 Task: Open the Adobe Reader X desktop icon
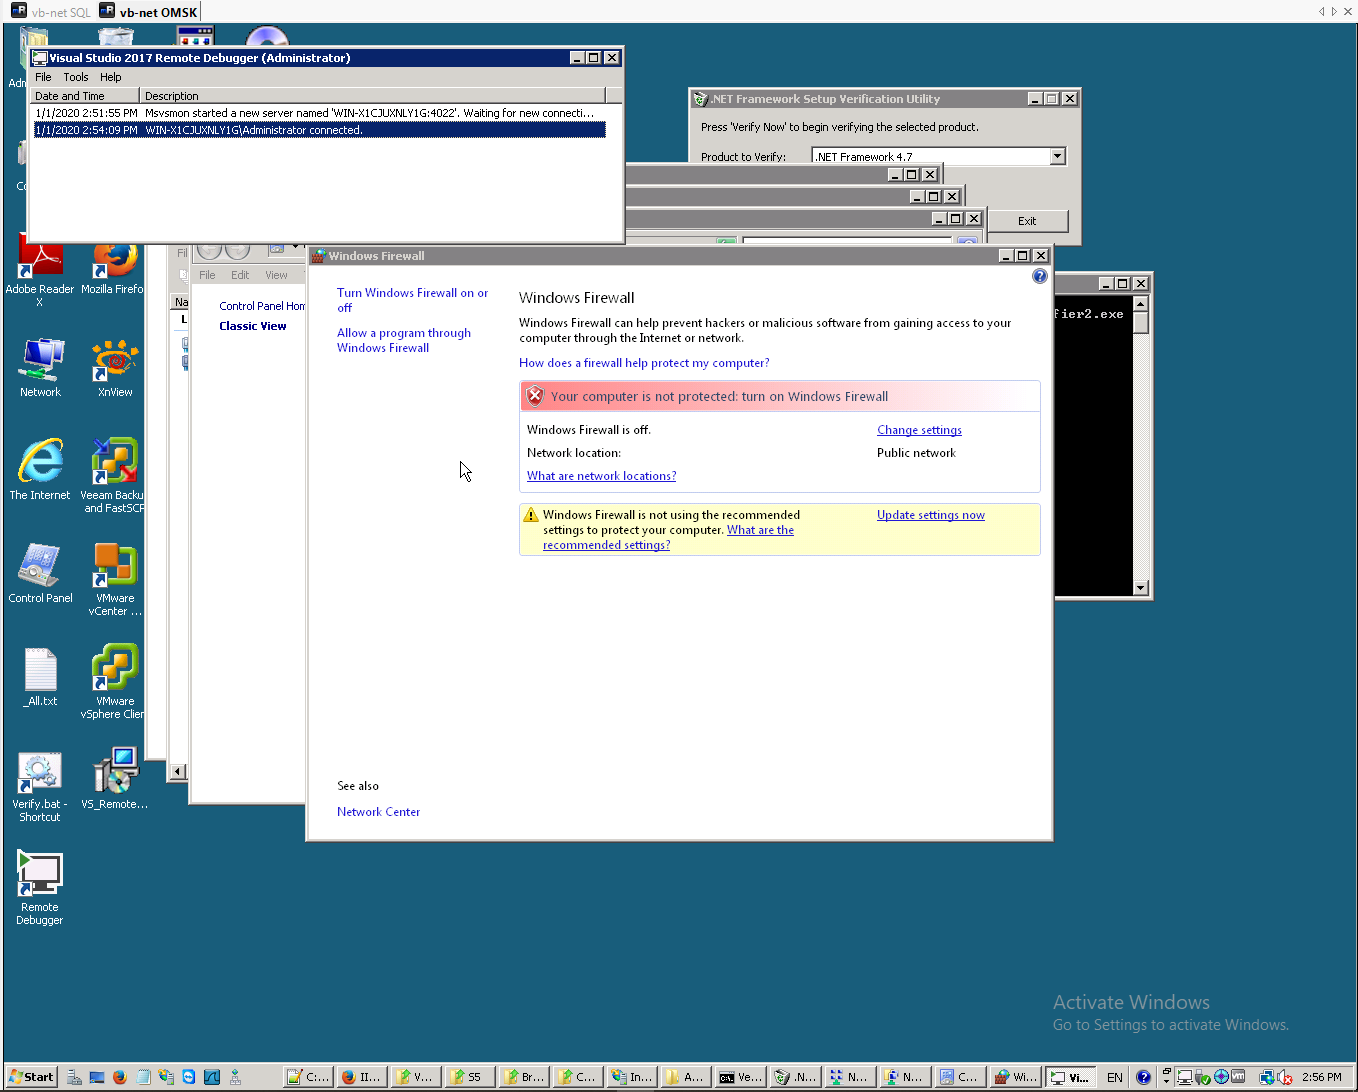click(40, 270)
